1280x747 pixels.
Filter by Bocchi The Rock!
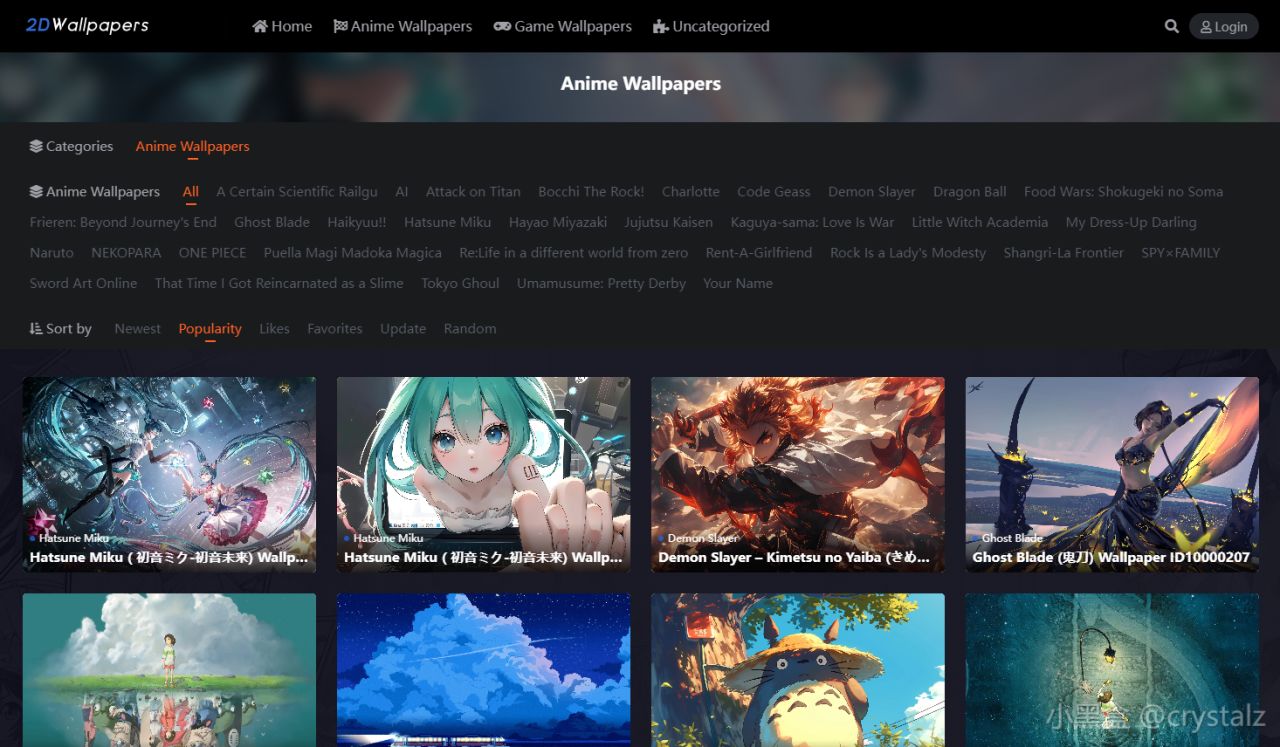coord(591,192)
